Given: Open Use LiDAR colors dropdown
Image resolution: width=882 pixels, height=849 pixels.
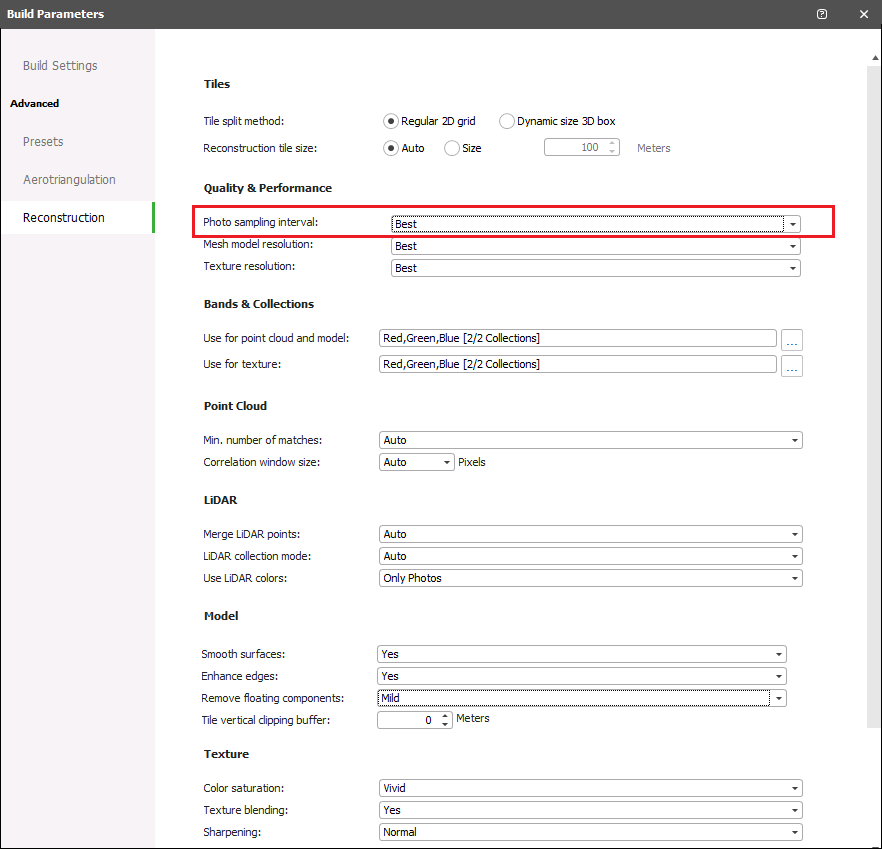Looking at the screenshot, I should point(591,578).
